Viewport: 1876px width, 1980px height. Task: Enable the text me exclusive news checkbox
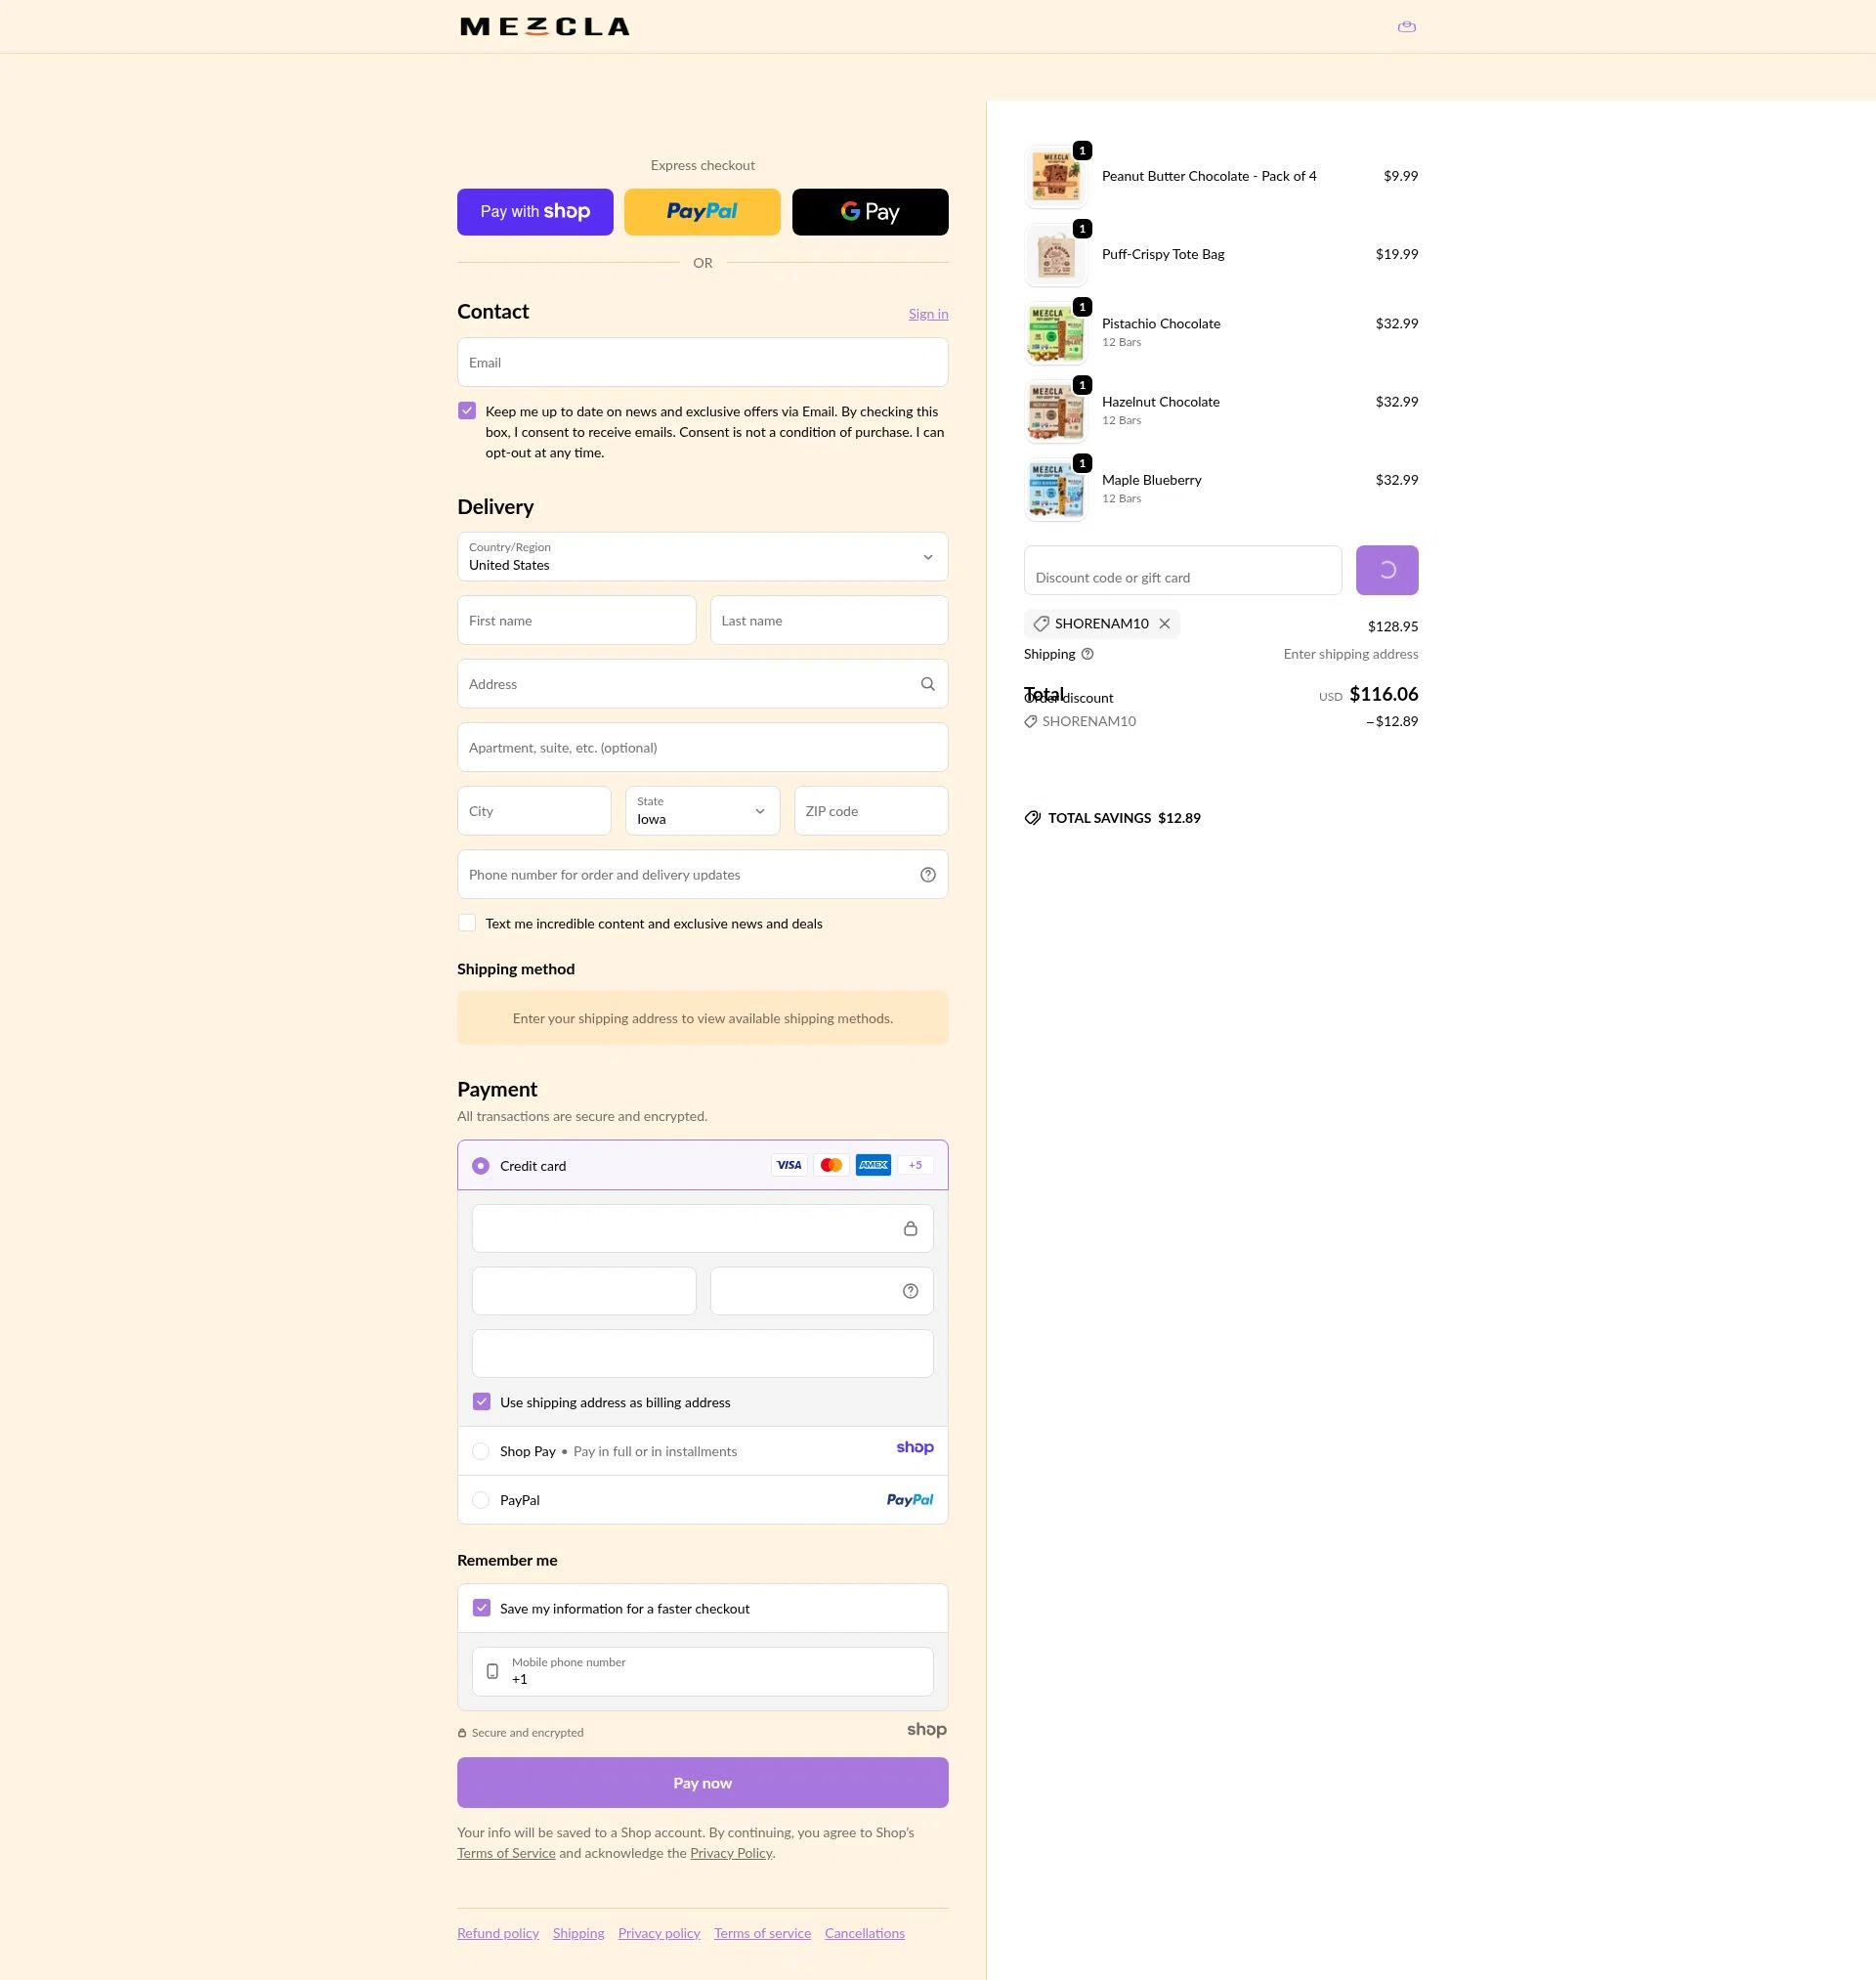point(466,922)
